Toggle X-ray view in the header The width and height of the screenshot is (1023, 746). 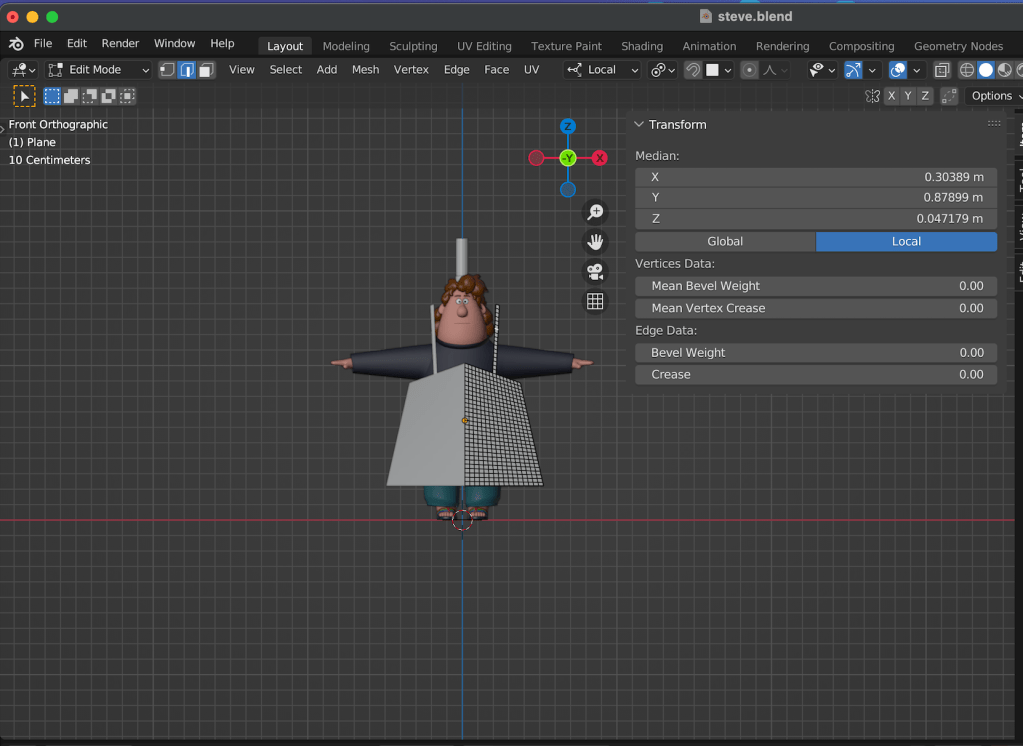point(942,70)
